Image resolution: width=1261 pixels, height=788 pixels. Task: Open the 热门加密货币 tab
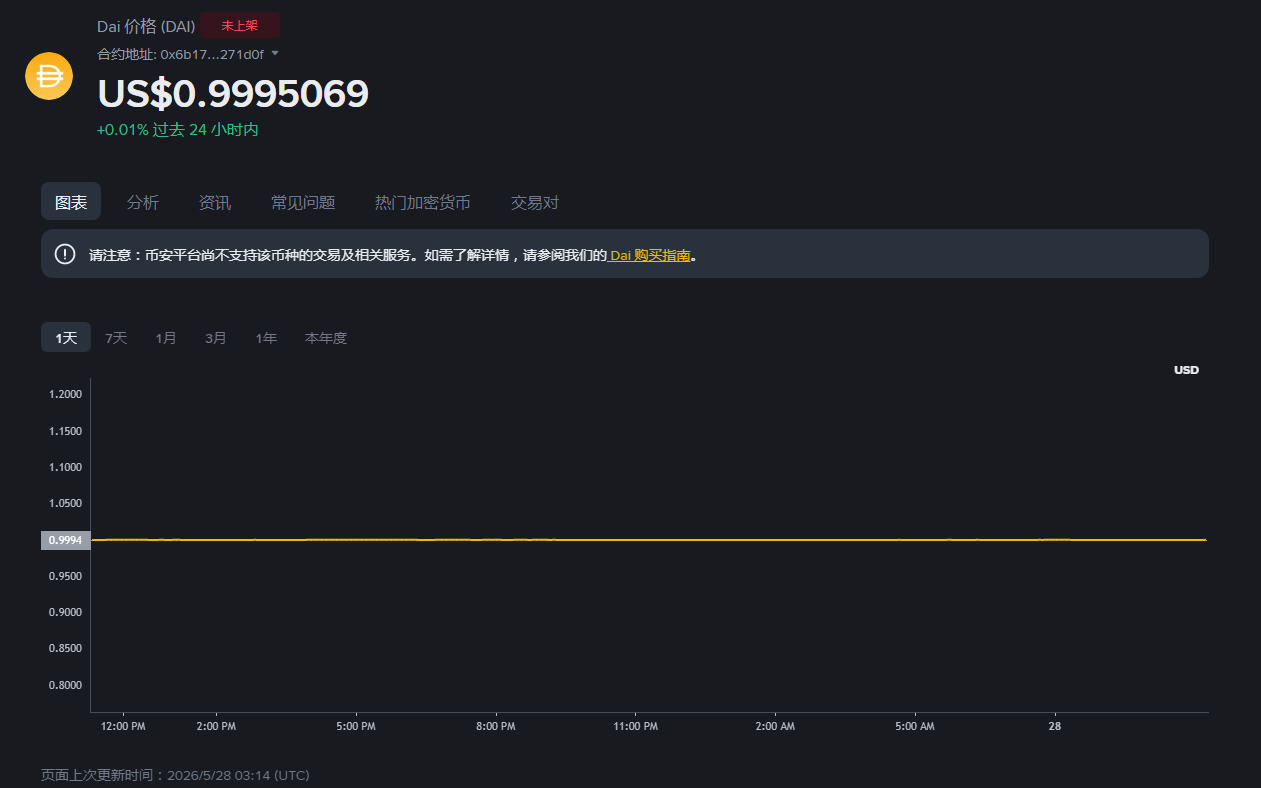point(423,202)
